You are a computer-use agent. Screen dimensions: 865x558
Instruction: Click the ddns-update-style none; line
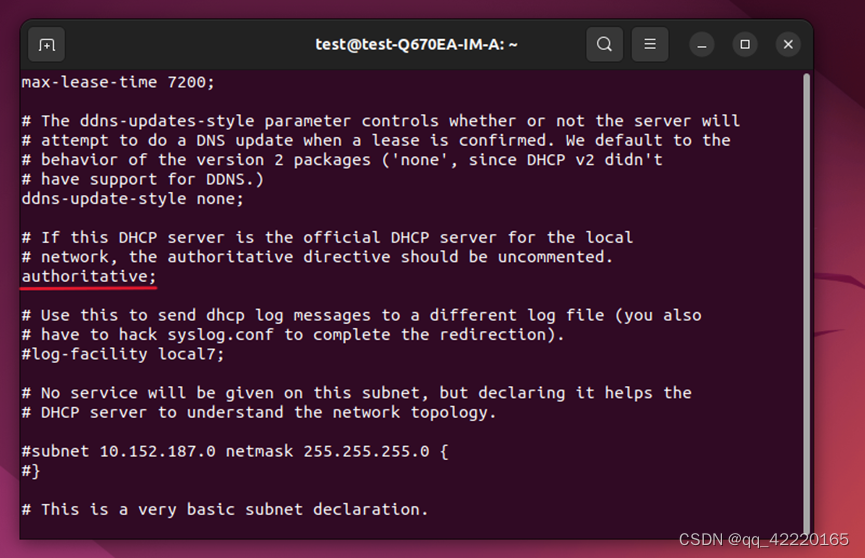point(132,199)
